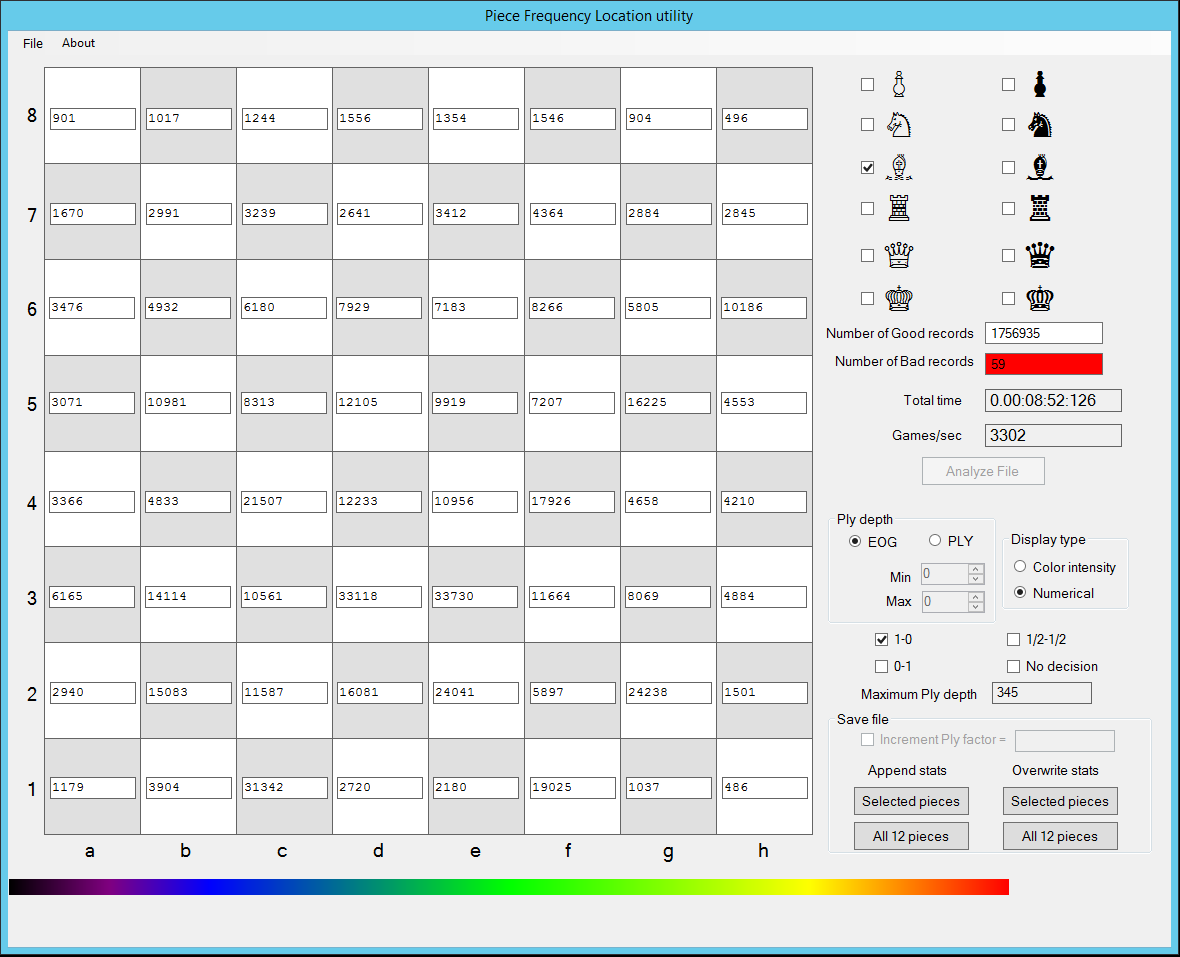
Task: Enable the white knight checkbox
Action: 868,125
